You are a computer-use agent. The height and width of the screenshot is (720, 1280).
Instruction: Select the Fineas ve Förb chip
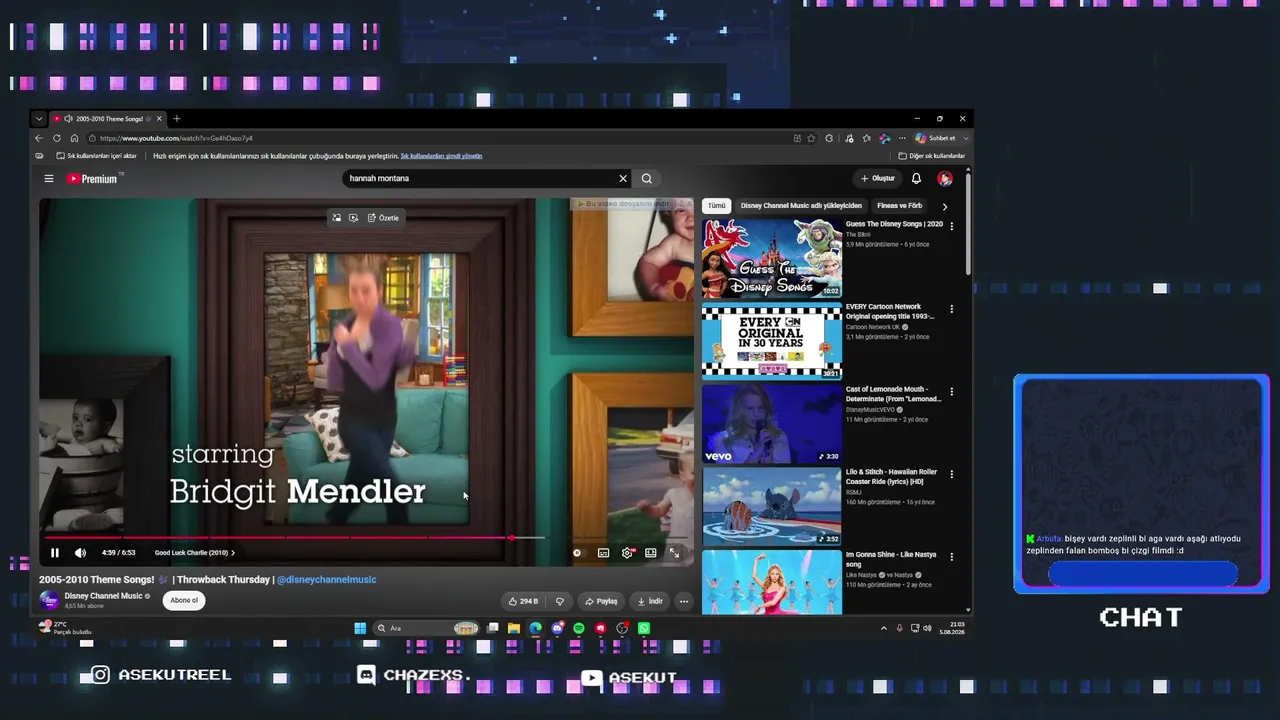[899, 206]
